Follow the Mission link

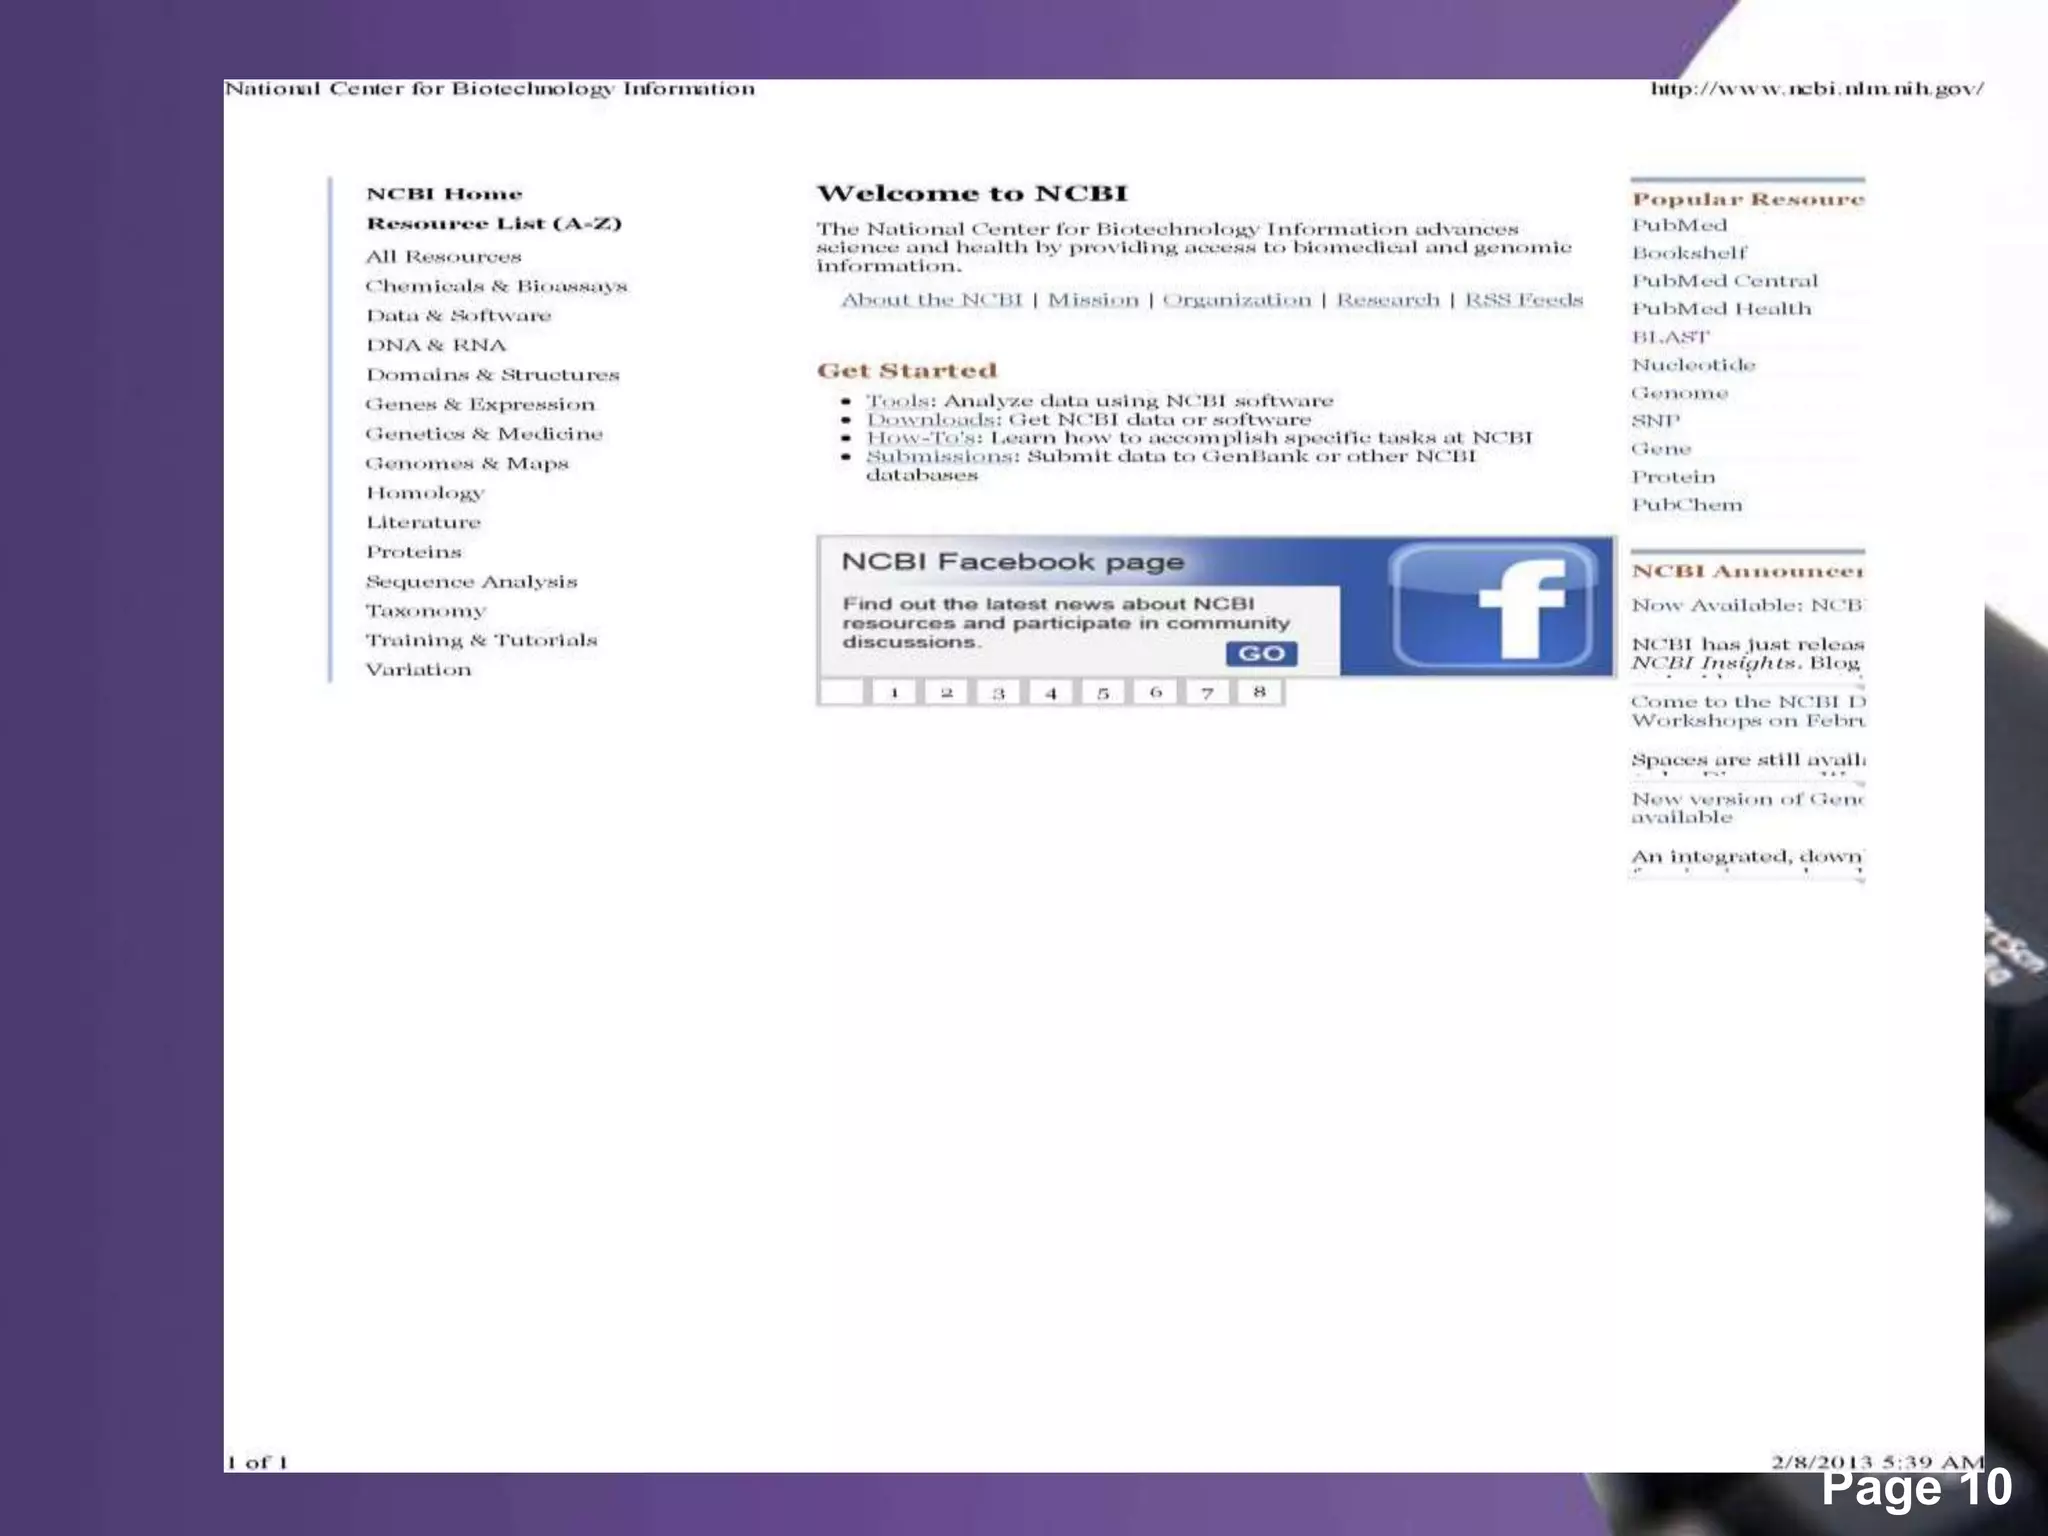1093,300
